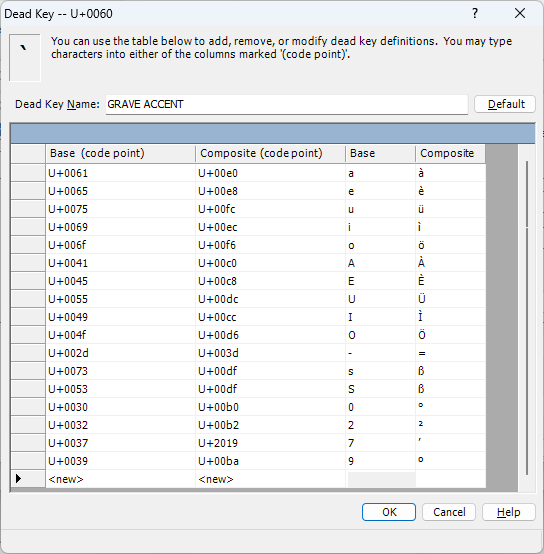Click the table's vertical scrollbar
This screenshot has height=554, width=544.
527,318
